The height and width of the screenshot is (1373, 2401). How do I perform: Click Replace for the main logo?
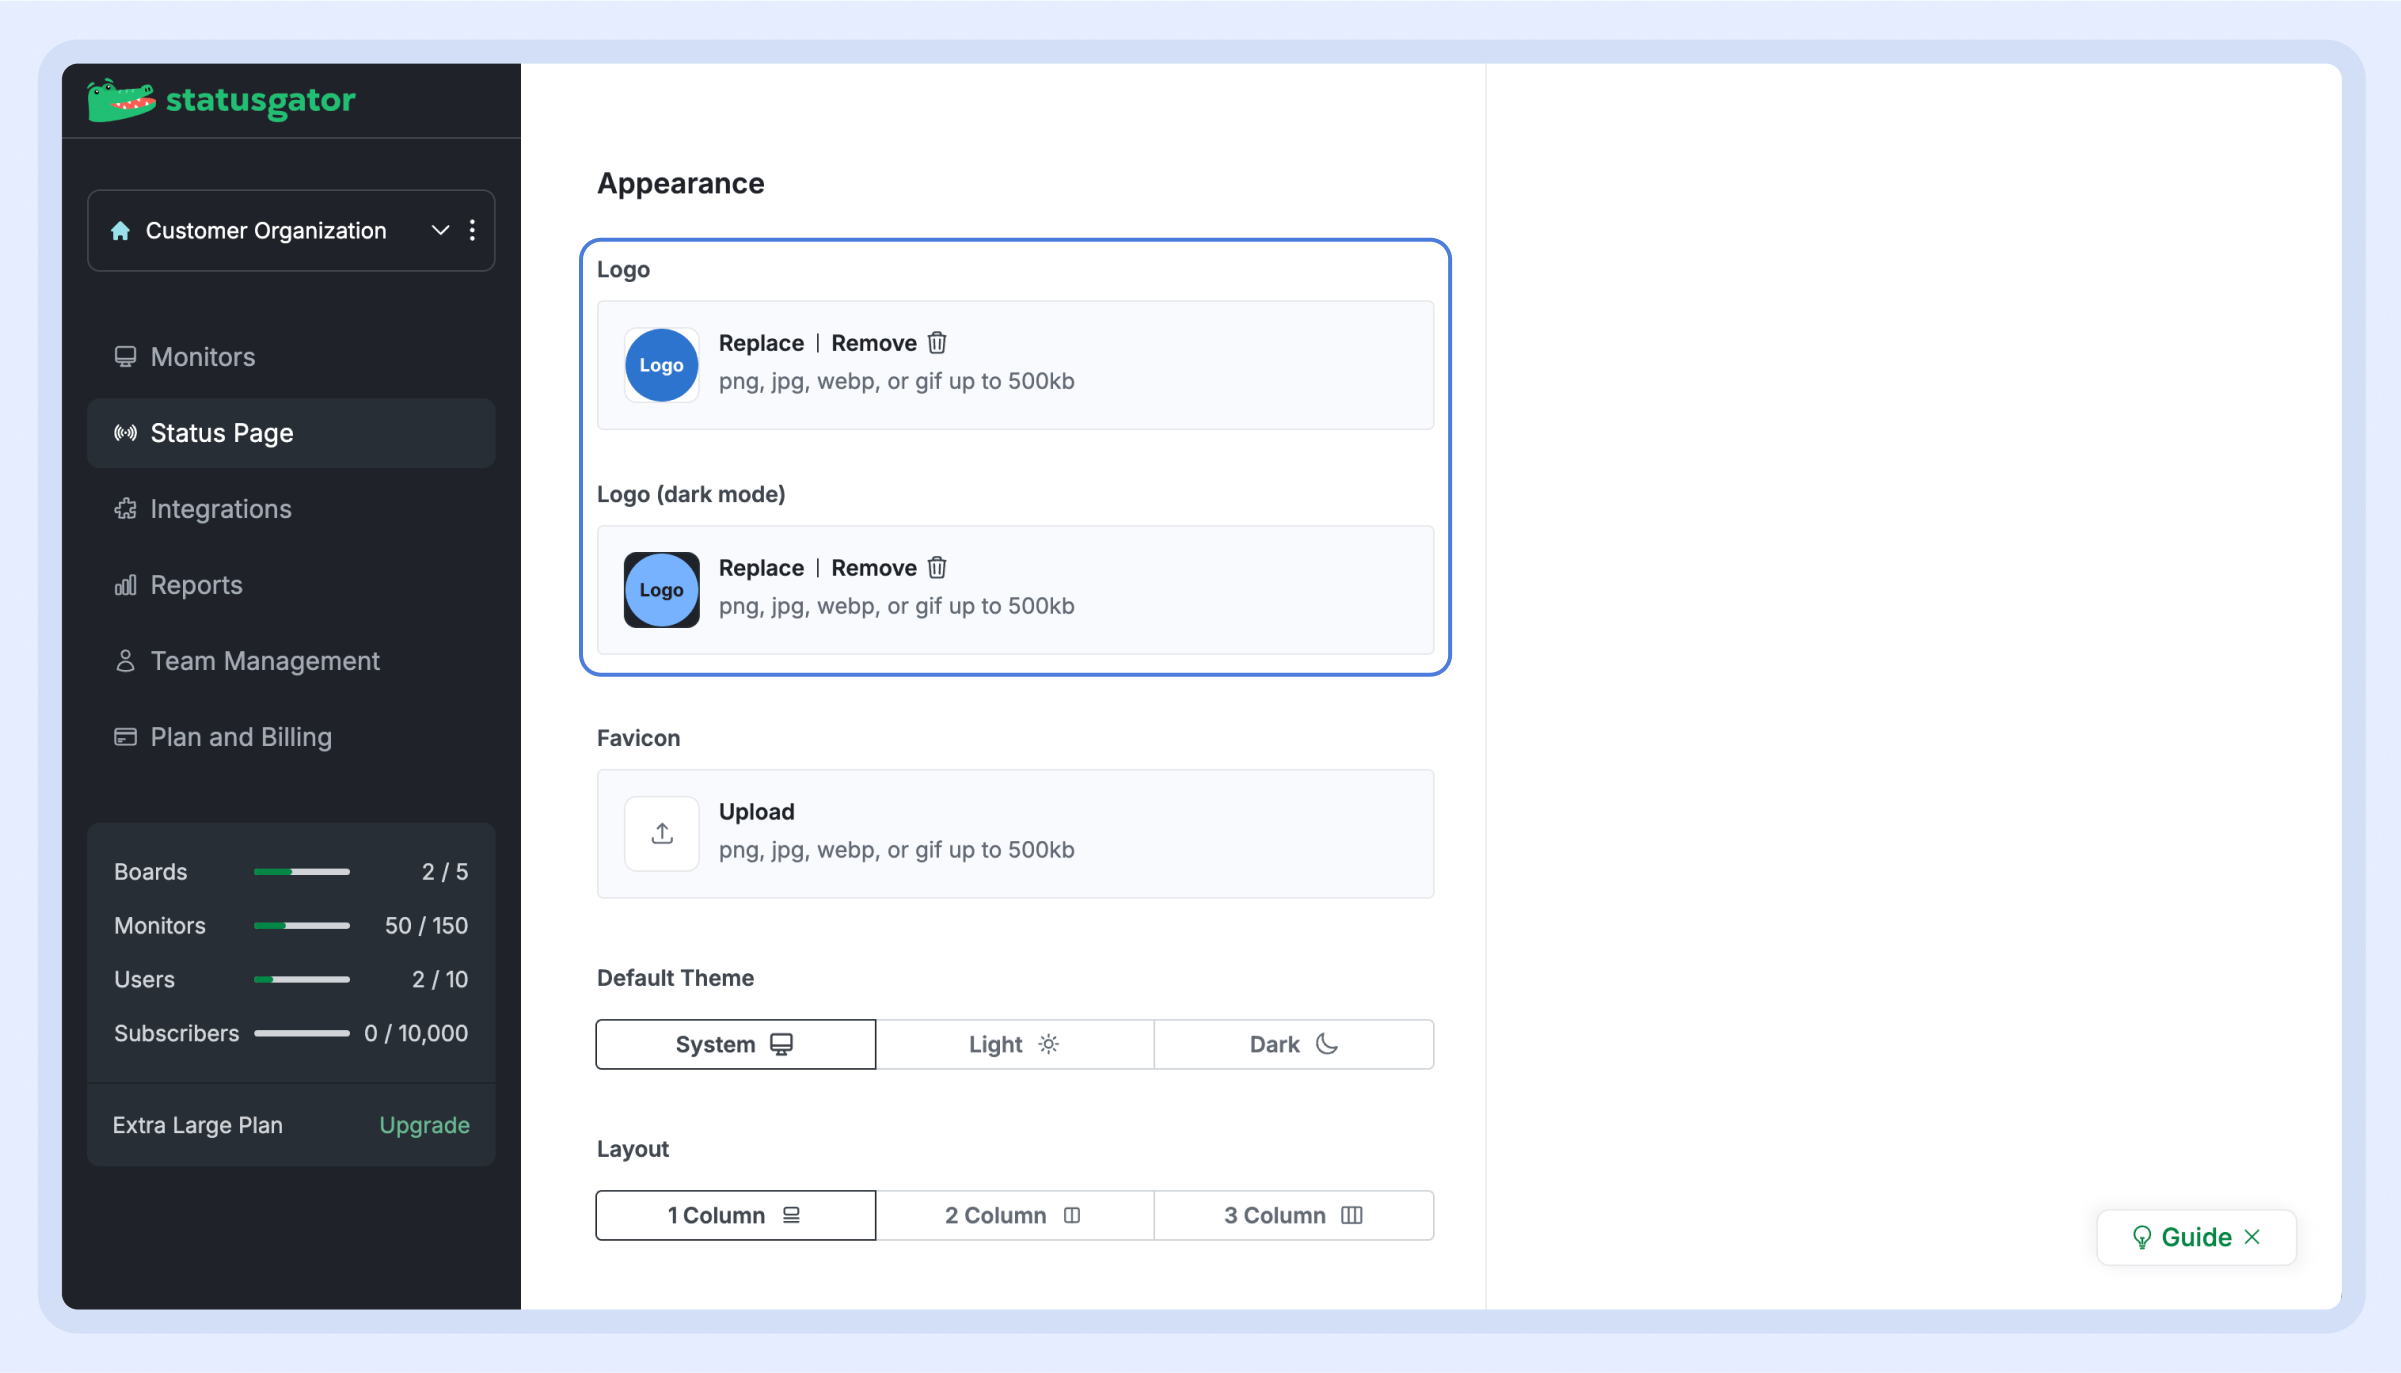point(761,343)
